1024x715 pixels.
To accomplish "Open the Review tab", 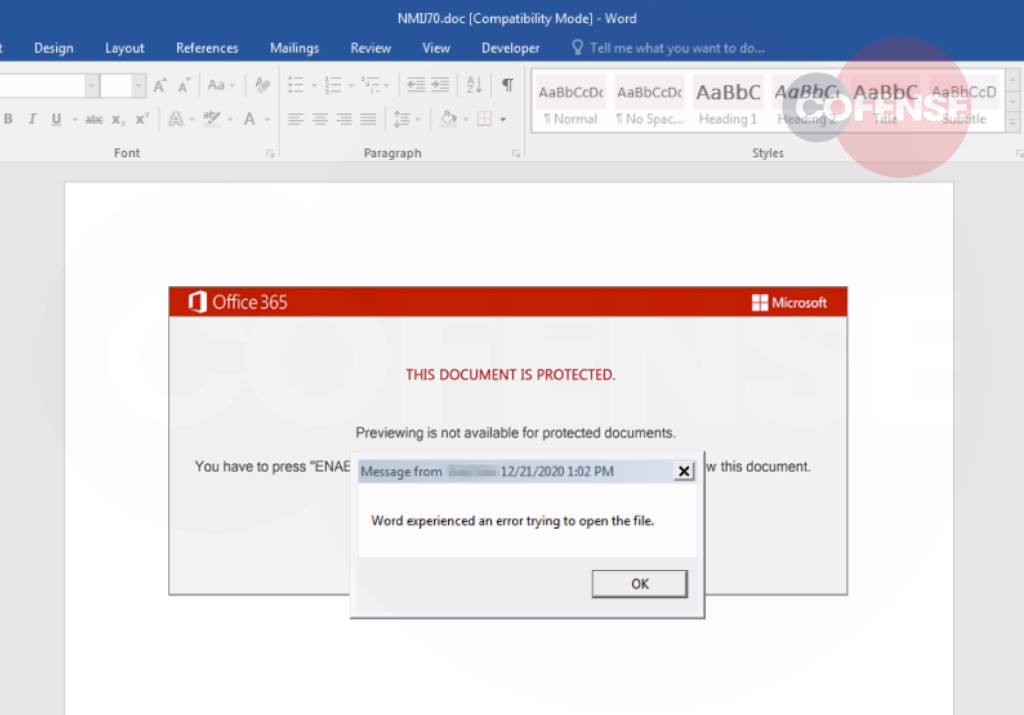I will coord(371,48).
